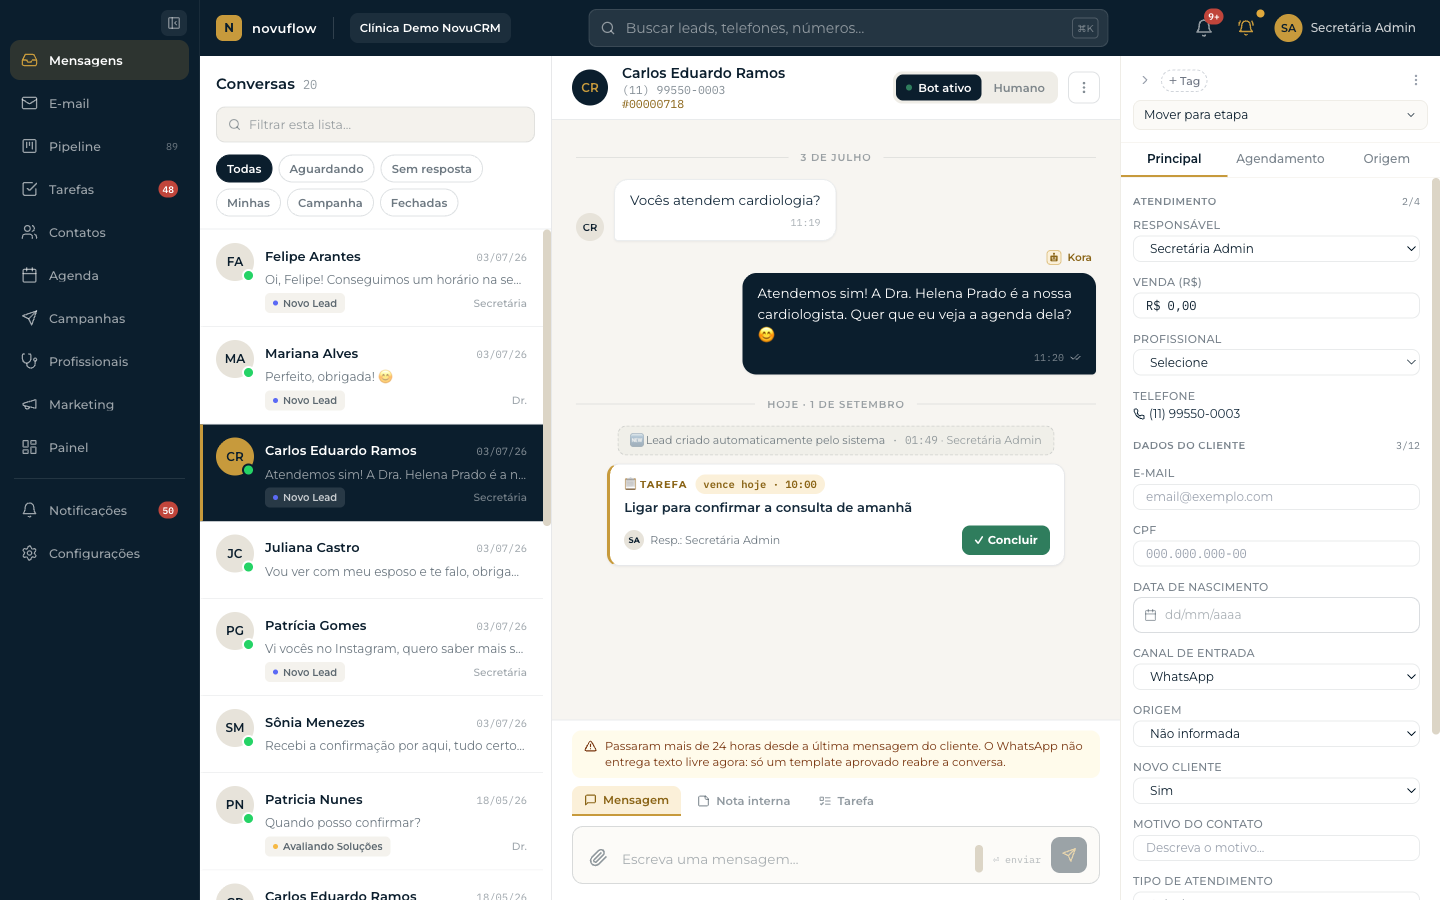This screenshot has width=1440, height=900.
Task: Switch to the Origem tab
Action: pos(1386,159)
